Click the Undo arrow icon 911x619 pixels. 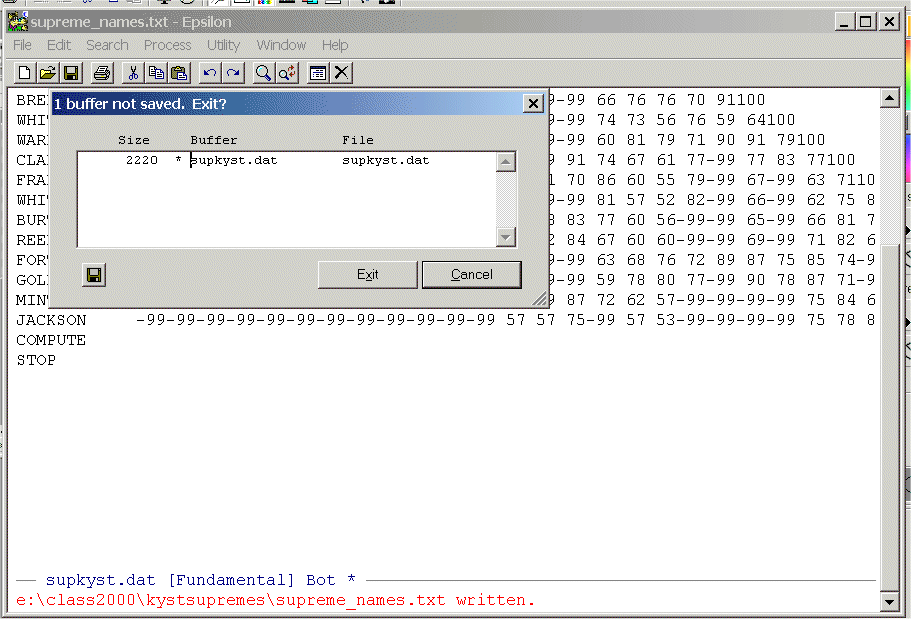209,72
